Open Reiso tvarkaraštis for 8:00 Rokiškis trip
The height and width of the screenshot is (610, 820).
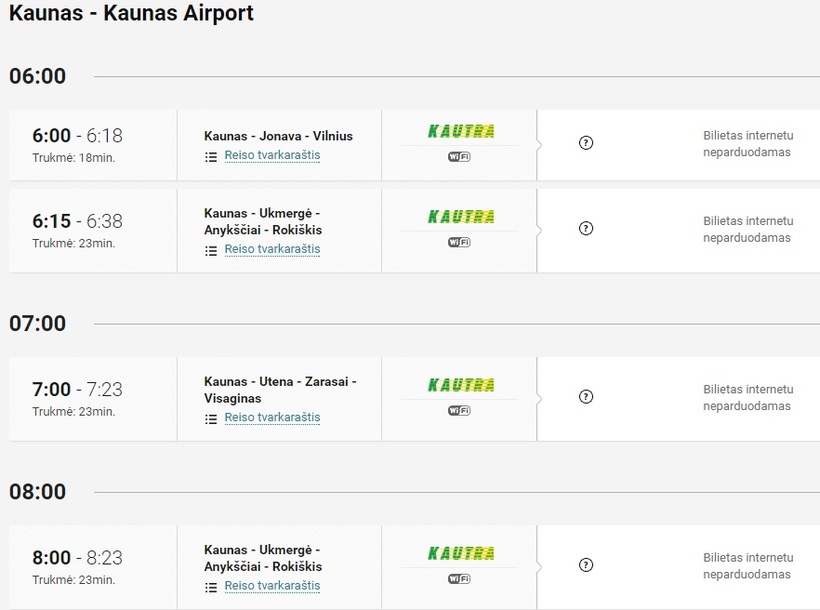[x=272, y=586]
